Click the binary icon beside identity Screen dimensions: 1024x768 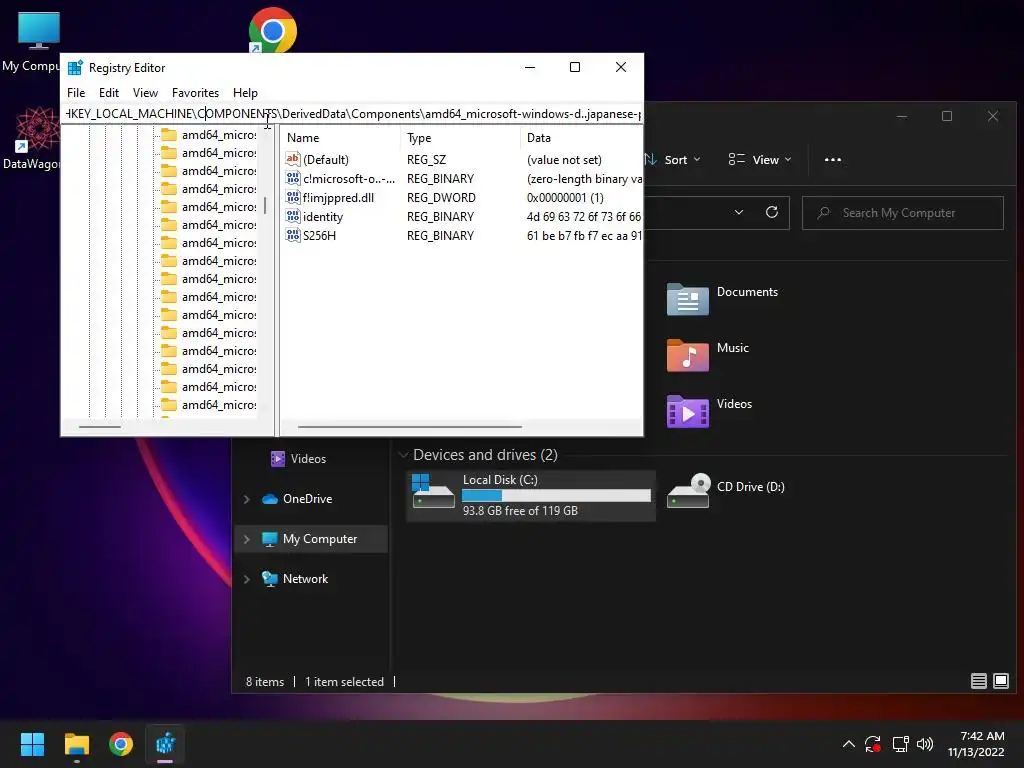[x=293, y=216]
